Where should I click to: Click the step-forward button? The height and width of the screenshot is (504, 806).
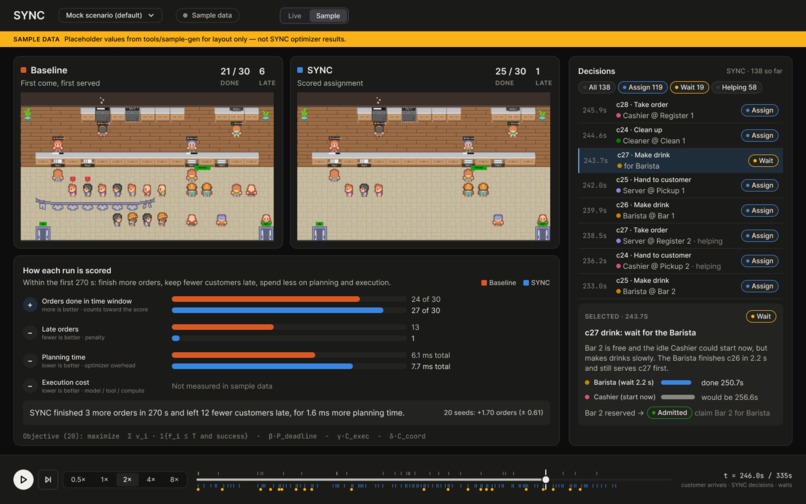click(48, 479)
